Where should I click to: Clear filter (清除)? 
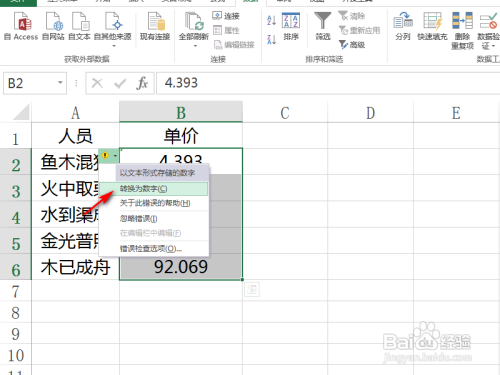[x=352, y=16]
